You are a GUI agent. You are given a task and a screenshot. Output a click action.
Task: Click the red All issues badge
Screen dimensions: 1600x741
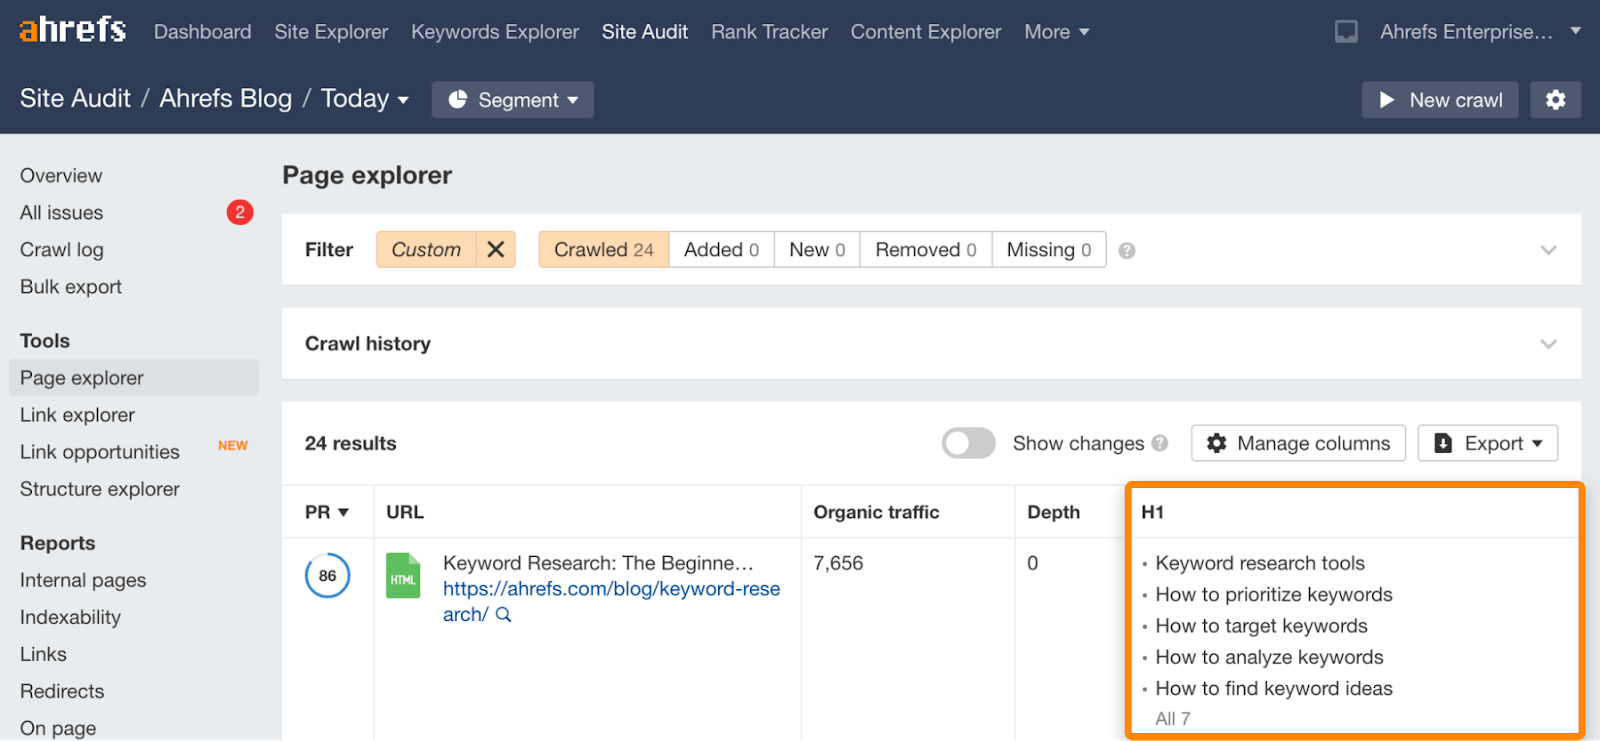click(240, 213)
